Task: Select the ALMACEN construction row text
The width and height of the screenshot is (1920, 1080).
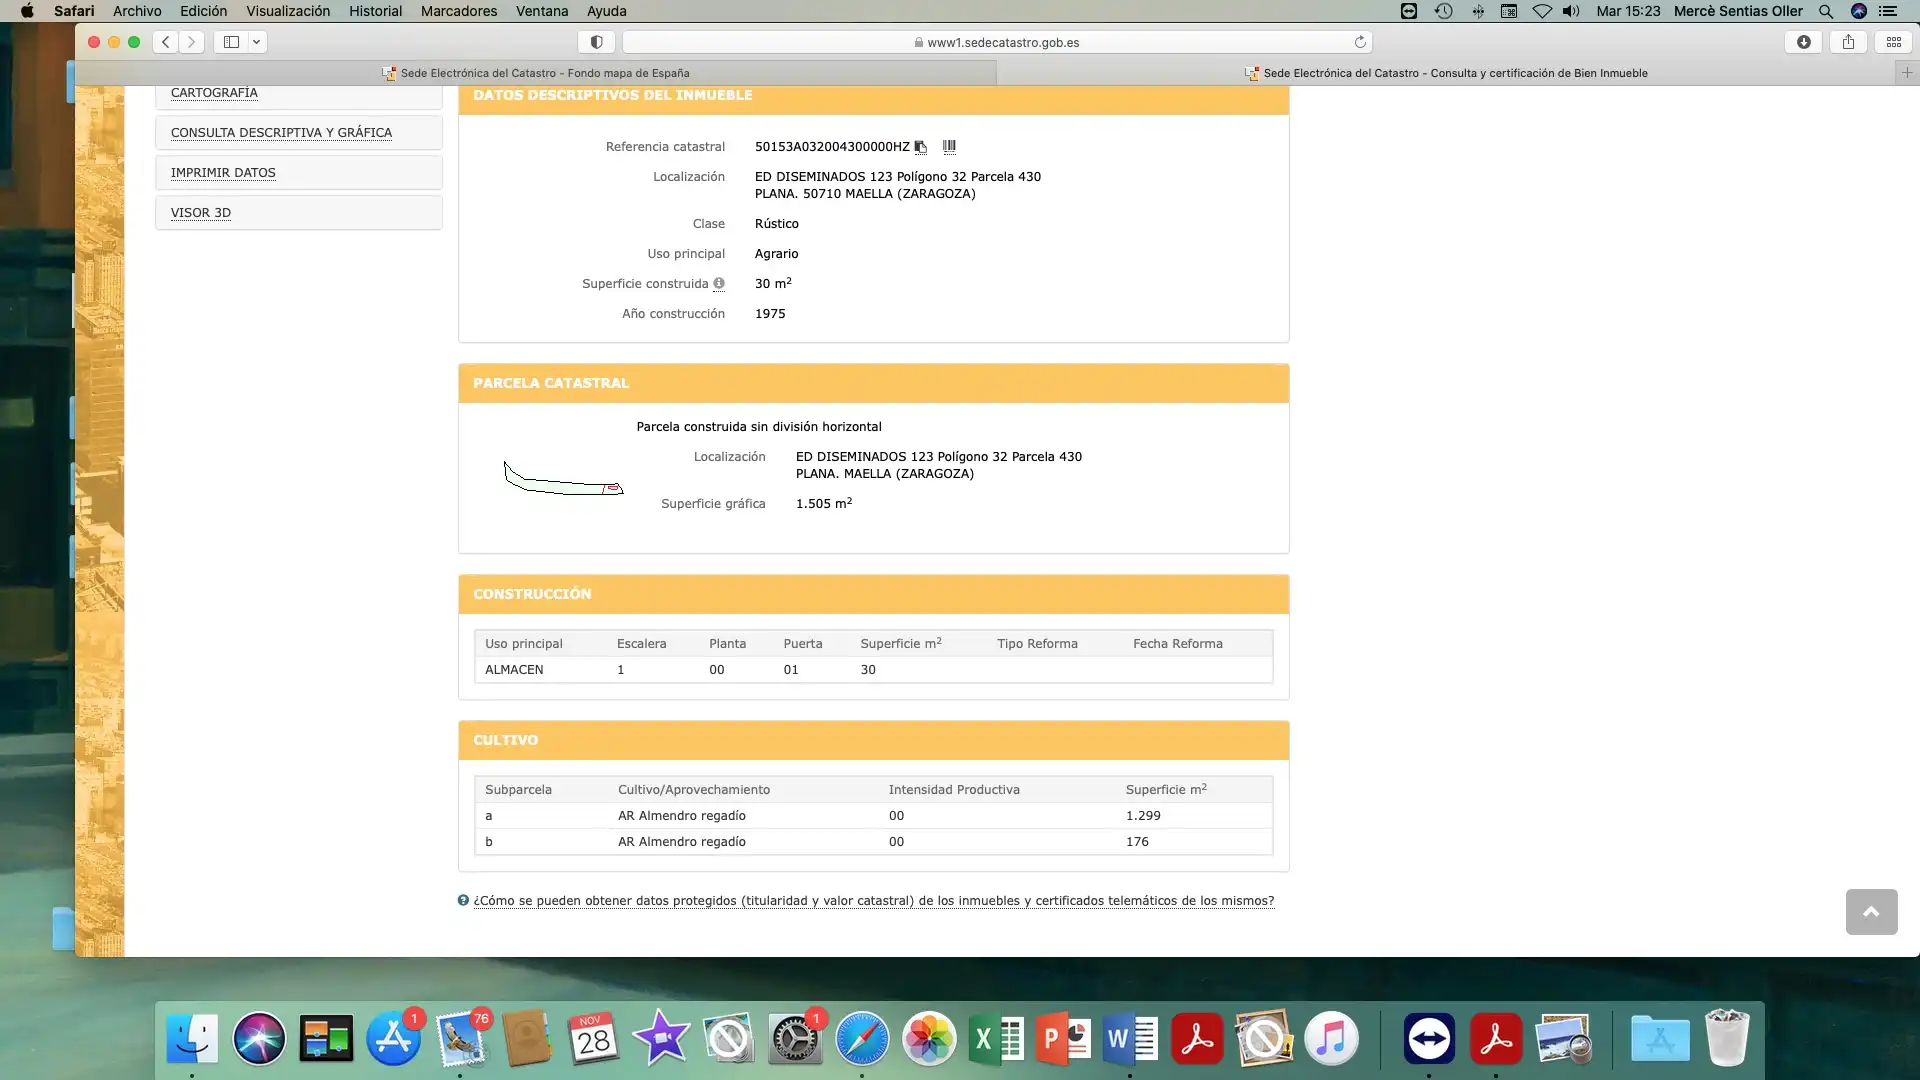Action: (514, 670)
